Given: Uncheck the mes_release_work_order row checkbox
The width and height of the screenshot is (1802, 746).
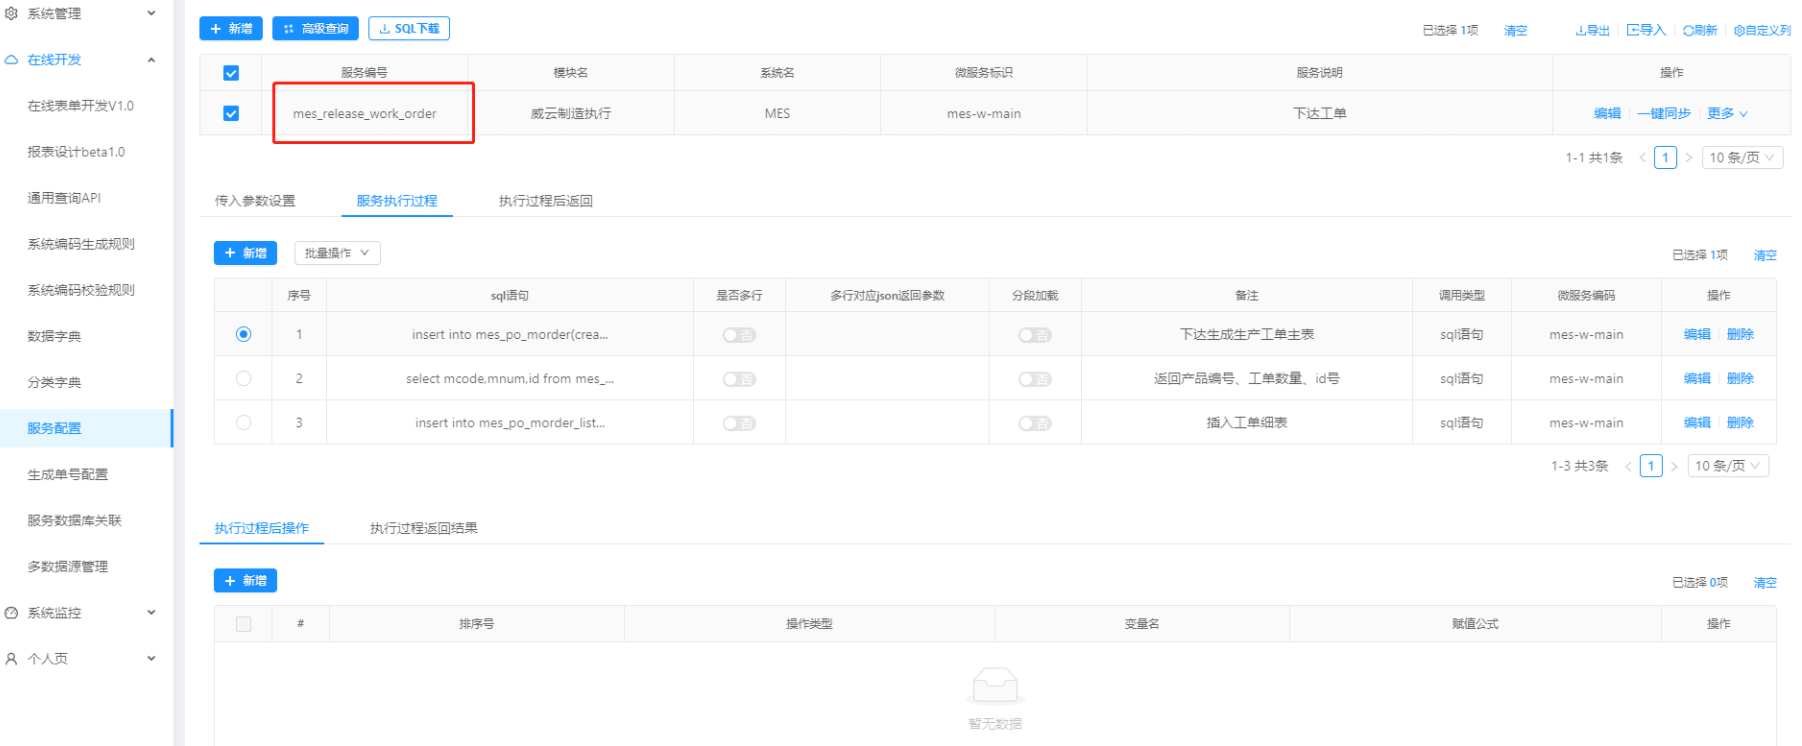Looking at the screenshot, I should point(231,113).
